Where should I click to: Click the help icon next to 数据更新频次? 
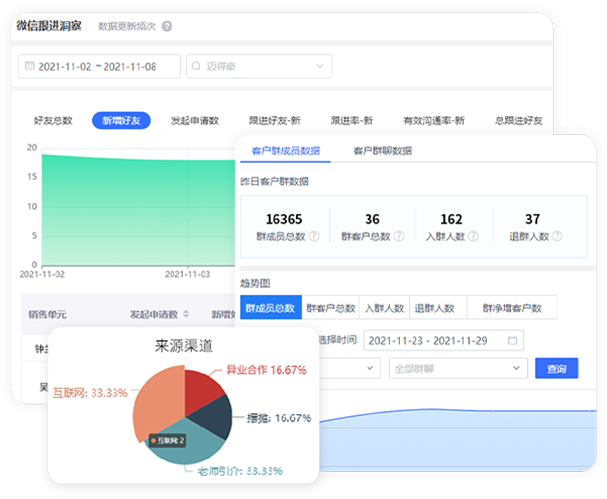(x=167, y=26)
